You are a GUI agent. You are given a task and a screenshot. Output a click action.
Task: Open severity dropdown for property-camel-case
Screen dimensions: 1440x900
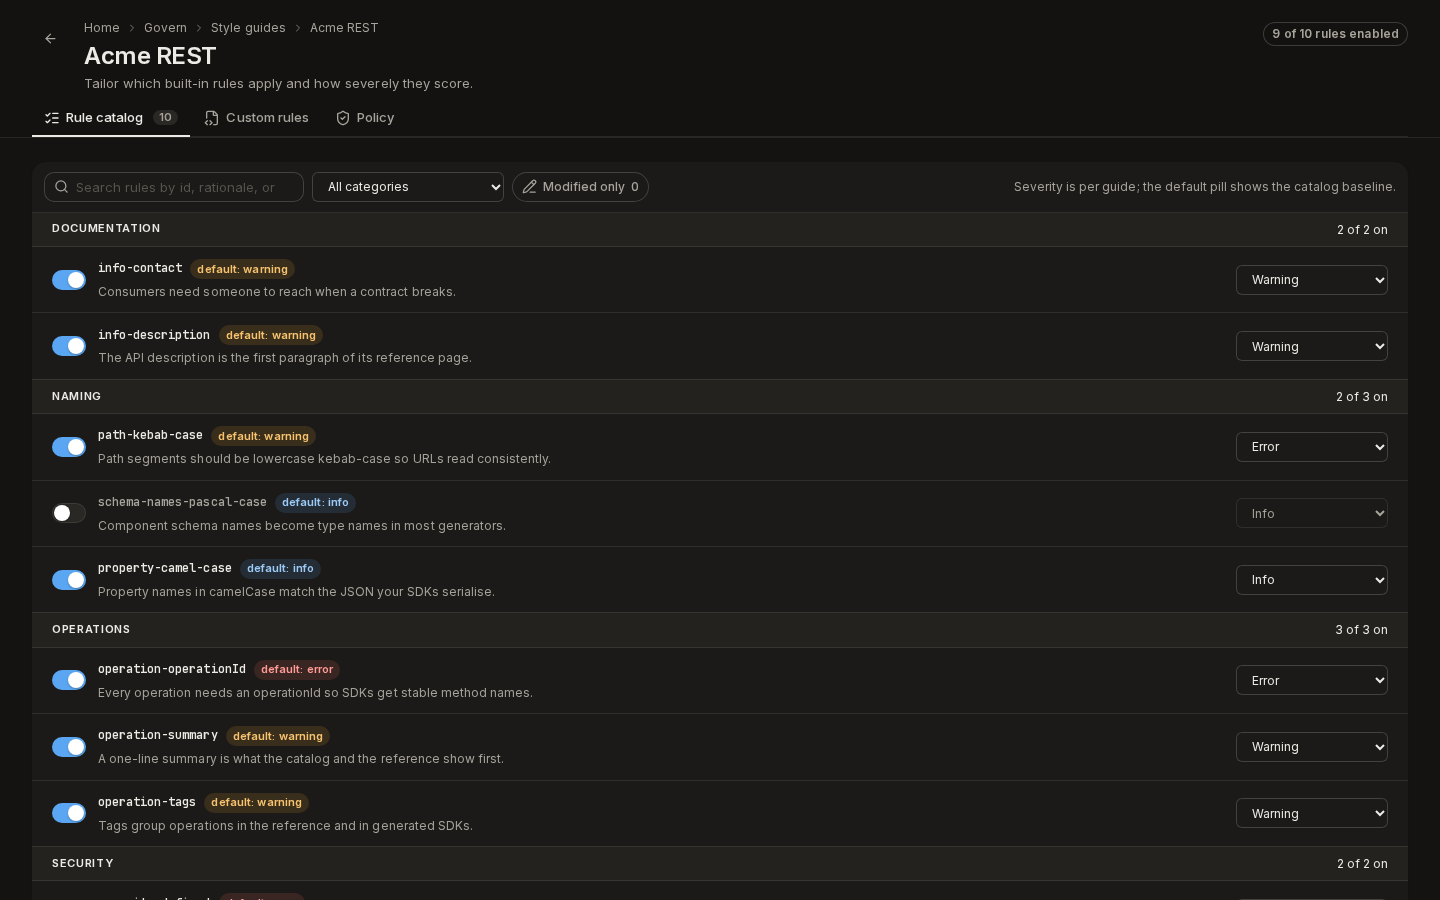point(1312,580)
